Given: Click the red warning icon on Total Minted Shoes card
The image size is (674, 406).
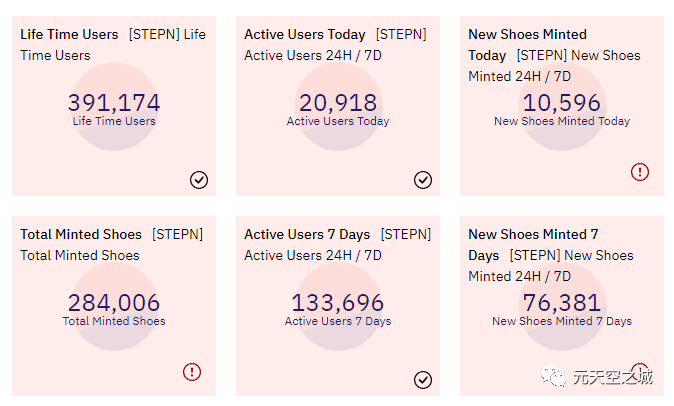Looking at the screenshot, I should pos(192,372).
